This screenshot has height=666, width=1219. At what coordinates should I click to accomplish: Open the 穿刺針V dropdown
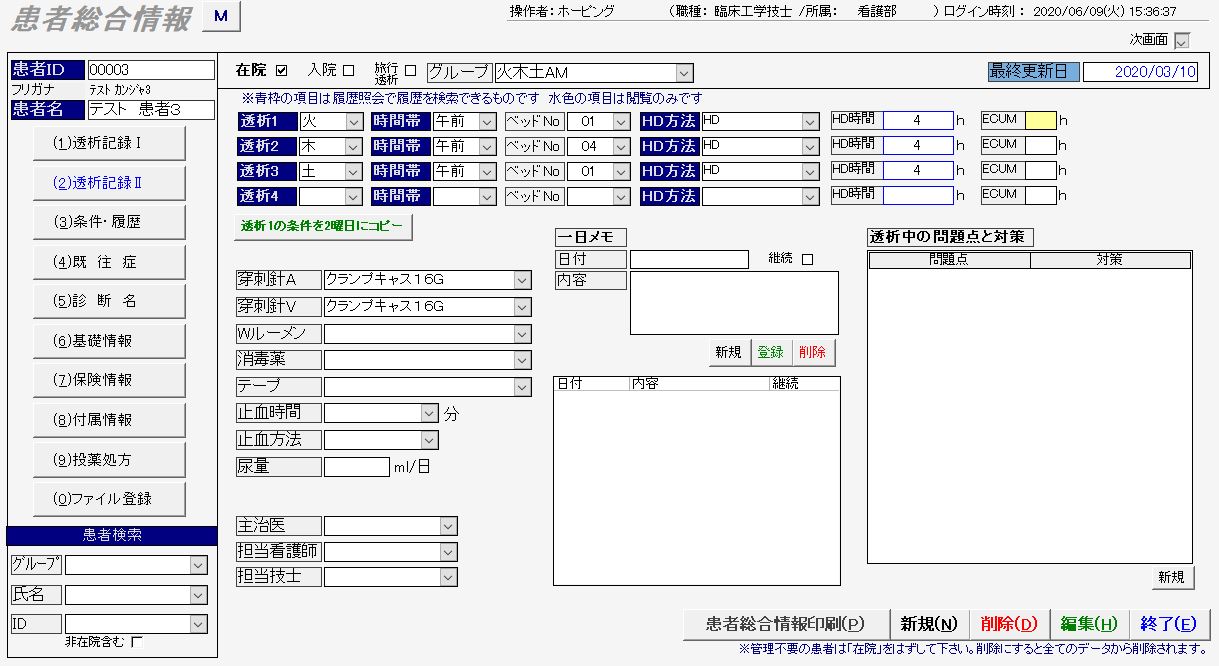522,306
